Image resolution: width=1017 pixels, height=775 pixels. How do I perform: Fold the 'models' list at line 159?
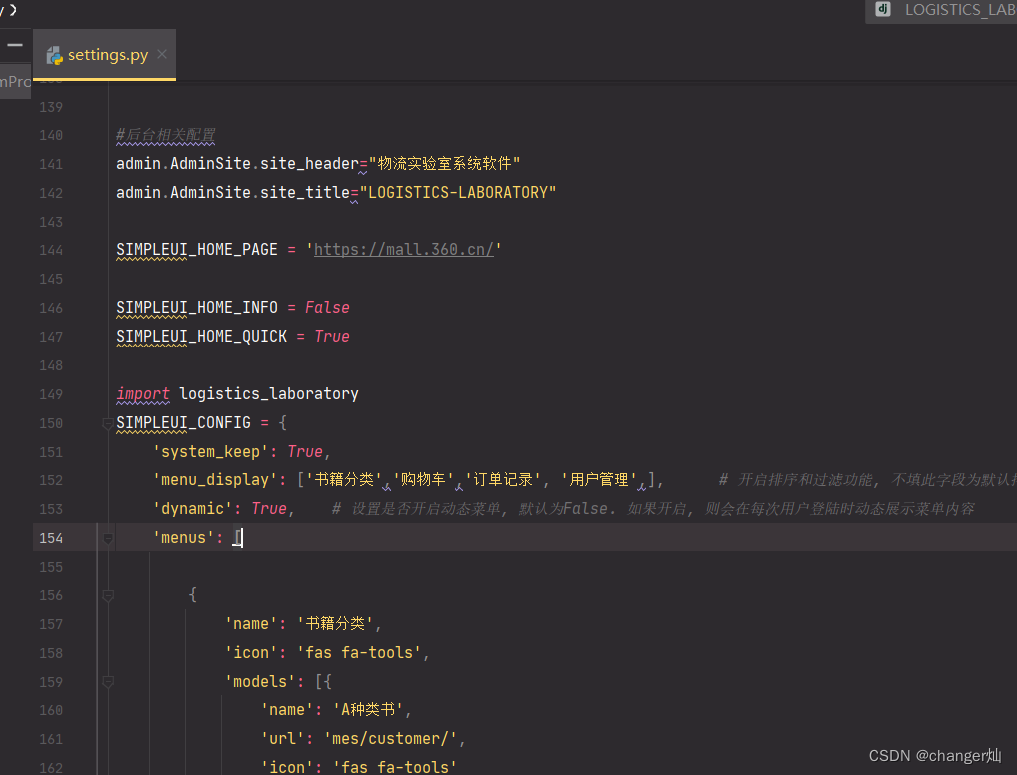click(x=107, y=682)
